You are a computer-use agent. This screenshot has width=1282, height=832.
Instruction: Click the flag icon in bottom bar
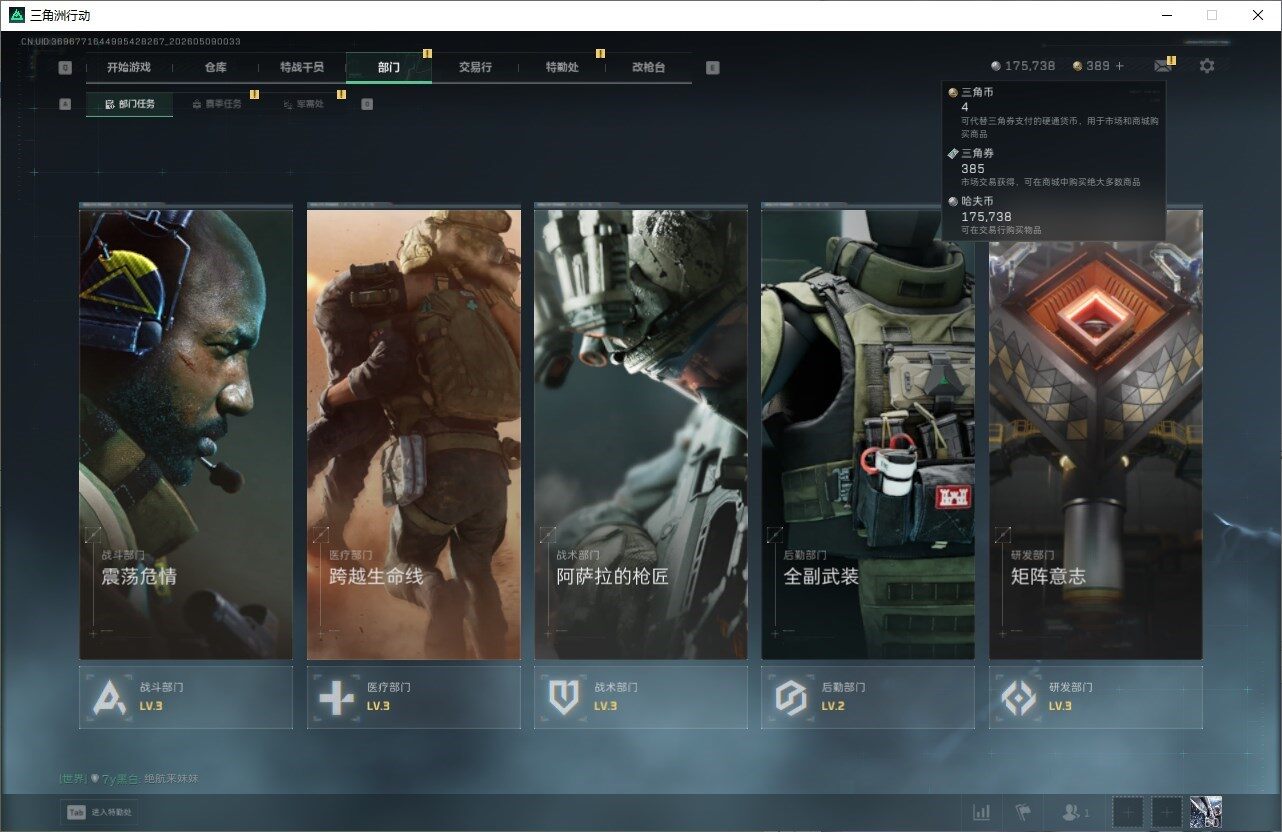(x=1023, y=812)
